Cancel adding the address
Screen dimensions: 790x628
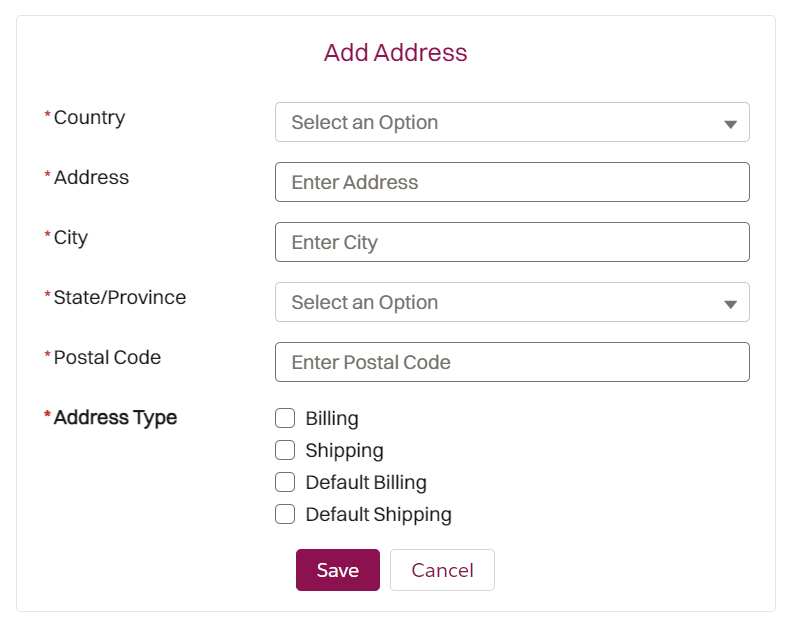[442, 570]
